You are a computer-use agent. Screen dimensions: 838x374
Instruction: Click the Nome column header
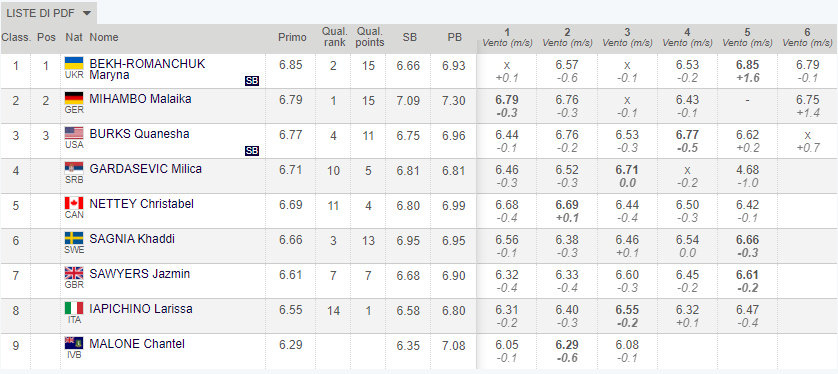click(x=104, y=37)
